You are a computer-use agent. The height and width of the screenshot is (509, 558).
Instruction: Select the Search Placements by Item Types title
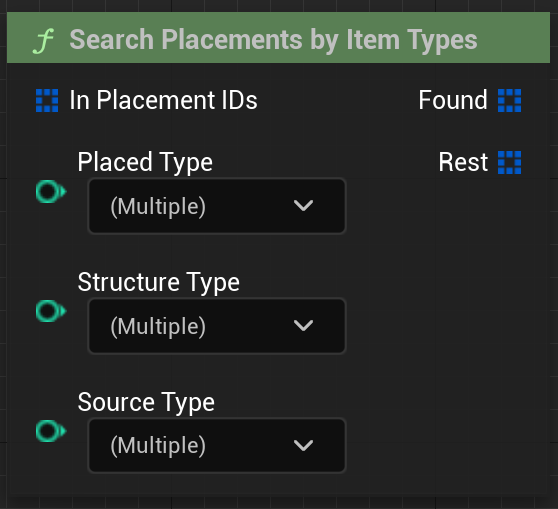tap(273, 40)
